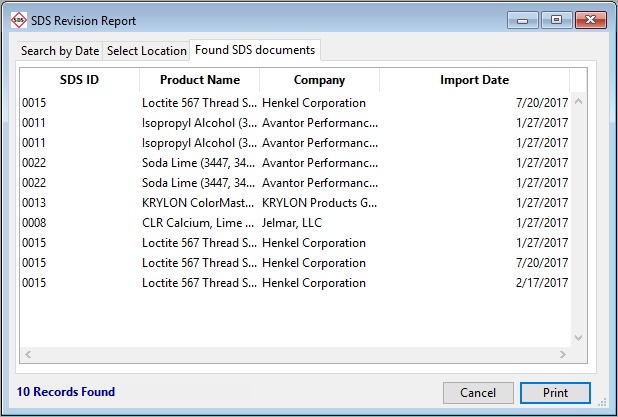Click the SDS application icon in title bar
The image size is (618, 417).
(x=17, y=20)
